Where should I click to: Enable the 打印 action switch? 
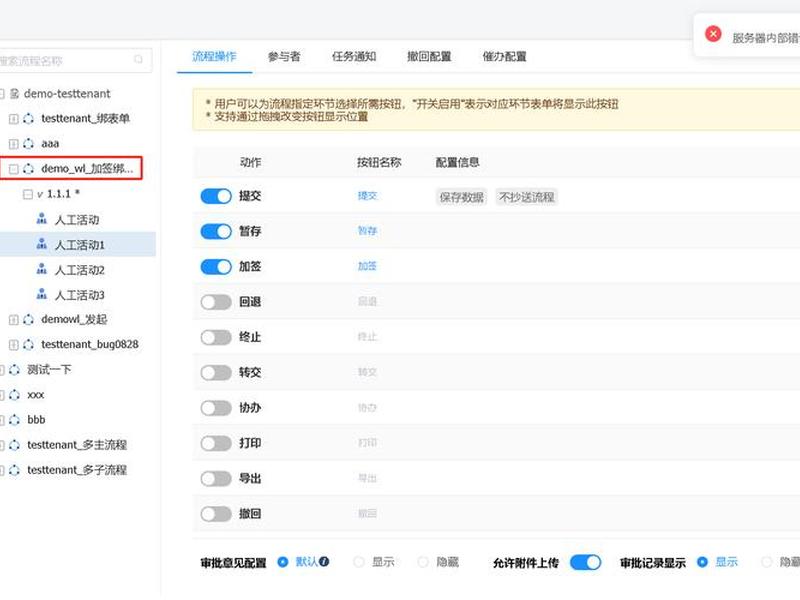(x=216, y=443)
